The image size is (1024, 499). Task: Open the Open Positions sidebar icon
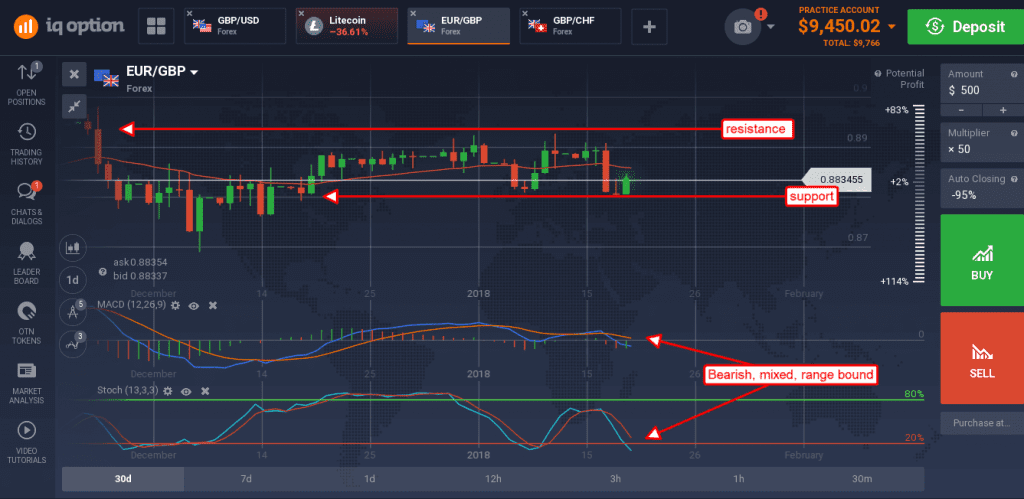(27, 84)
